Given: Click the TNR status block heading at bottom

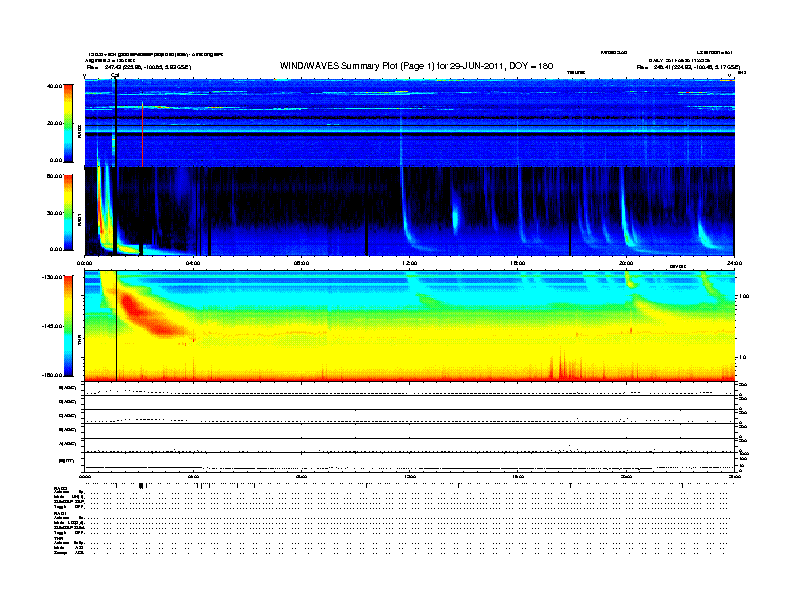Looking at the screenshot, I should pyautogui.click(x=58, y=538).
